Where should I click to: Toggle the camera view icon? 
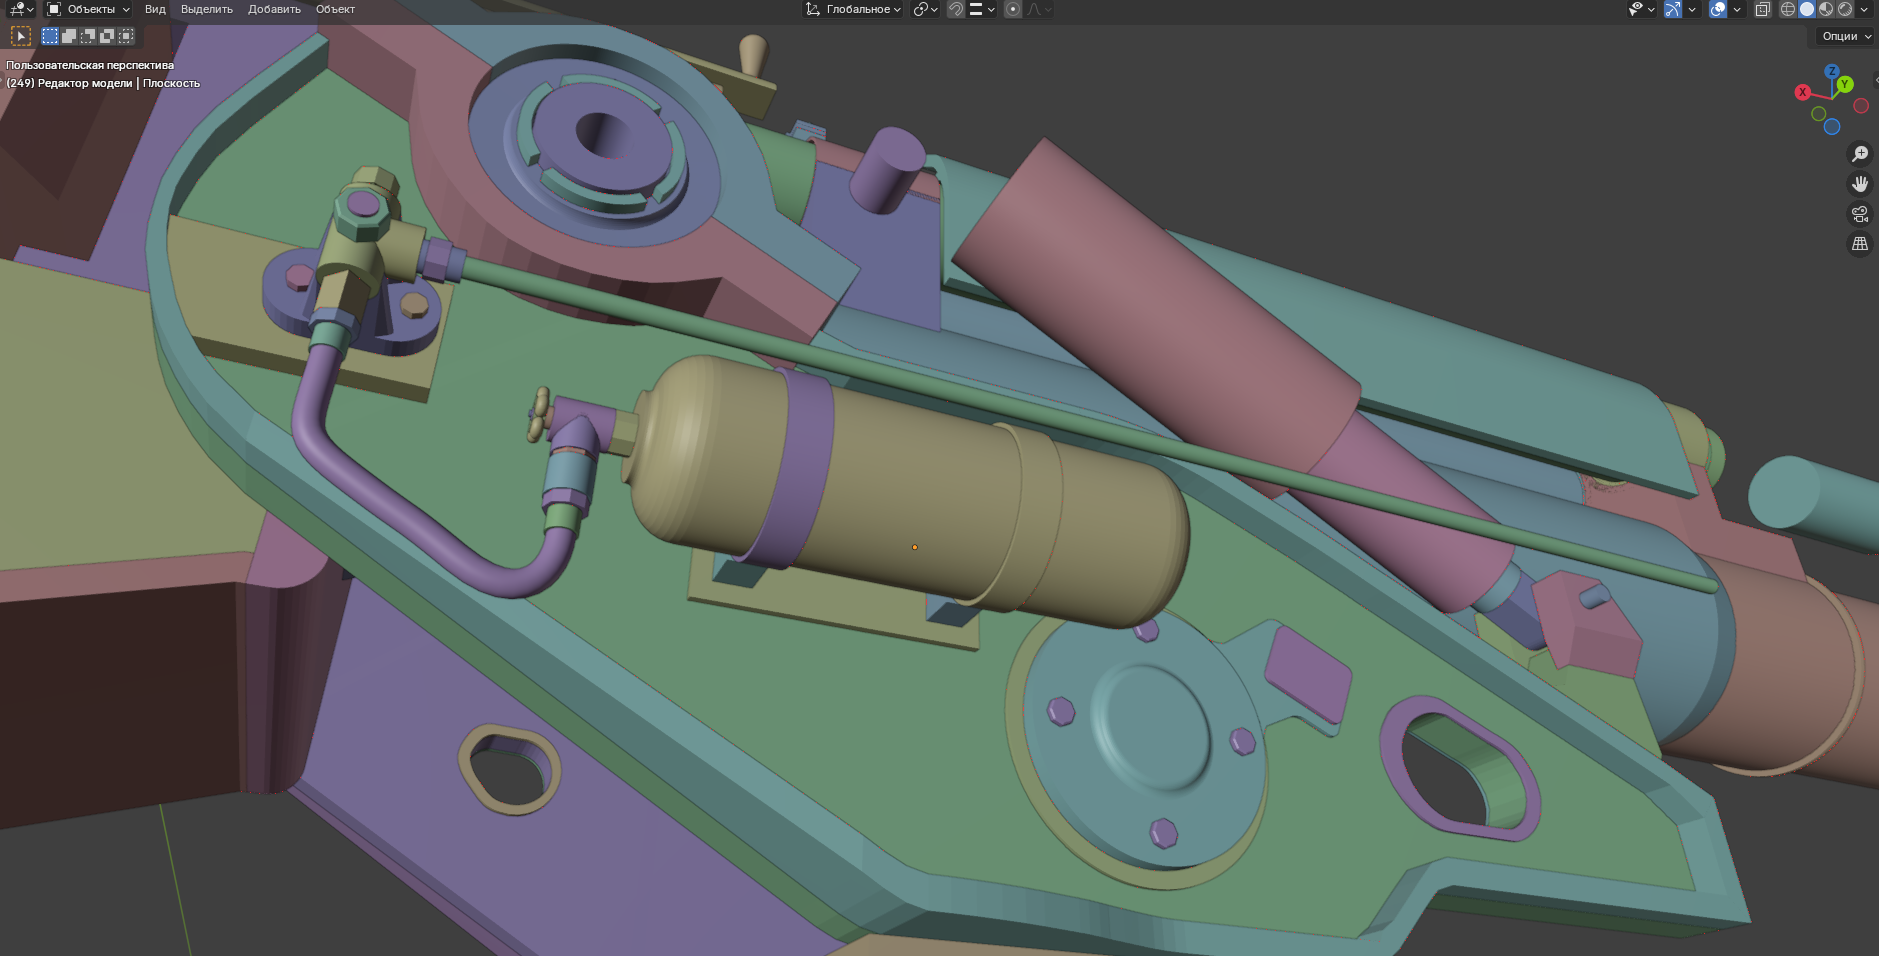click(1860, 214)
